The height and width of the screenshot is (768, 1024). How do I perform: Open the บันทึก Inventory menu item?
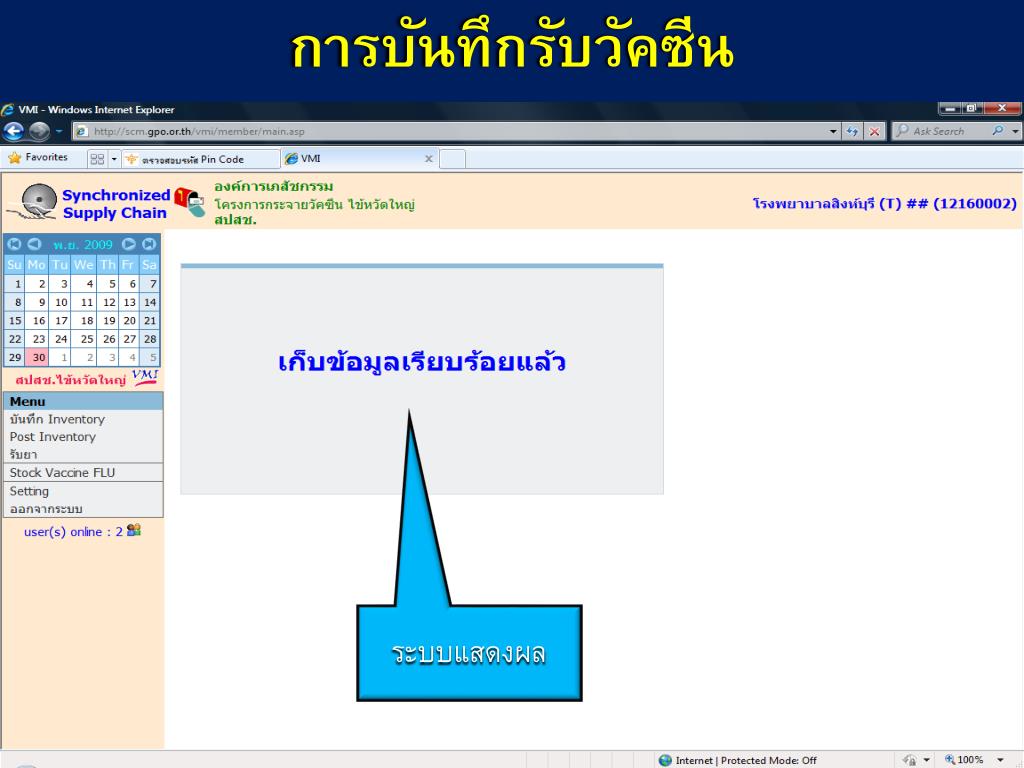(x=83, y=419)
